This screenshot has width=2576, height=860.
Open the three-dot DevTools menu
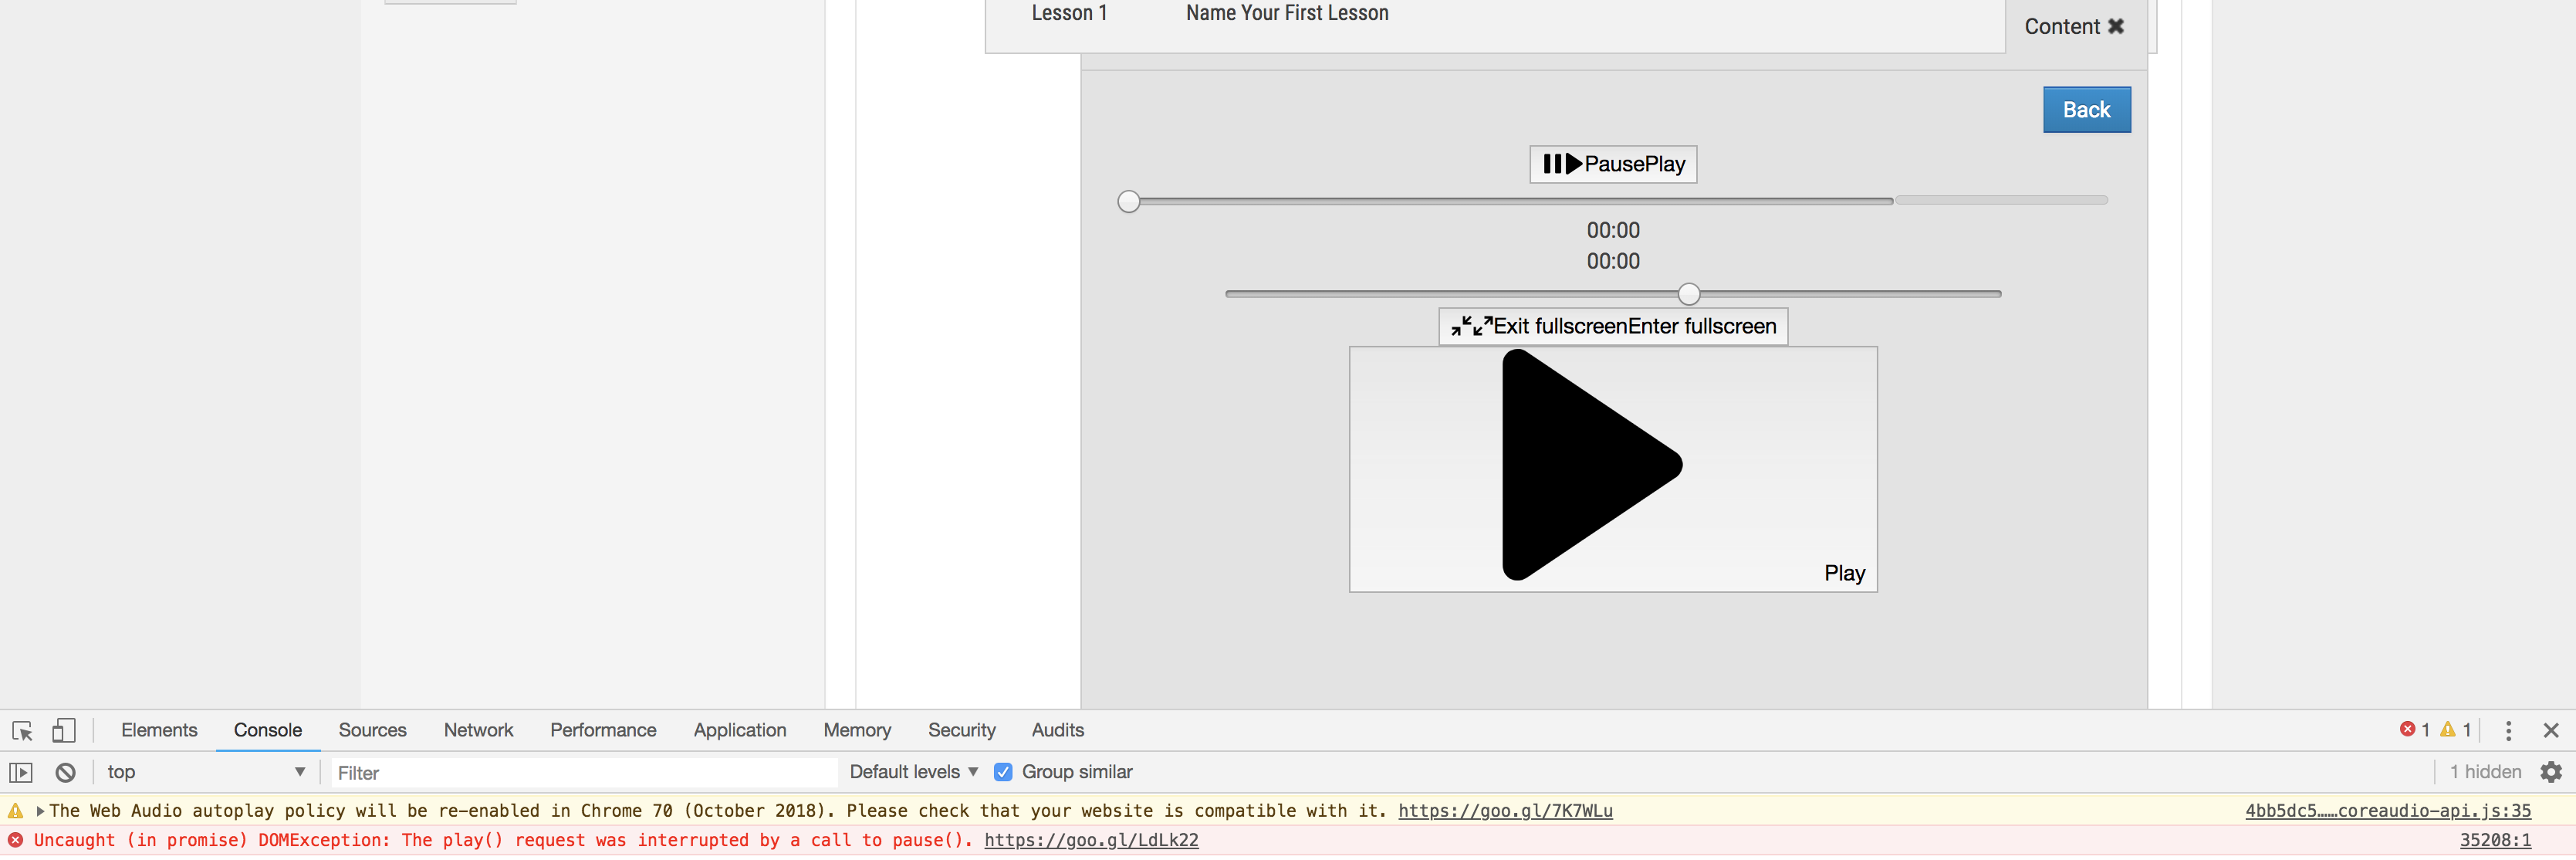[2510, 730]
